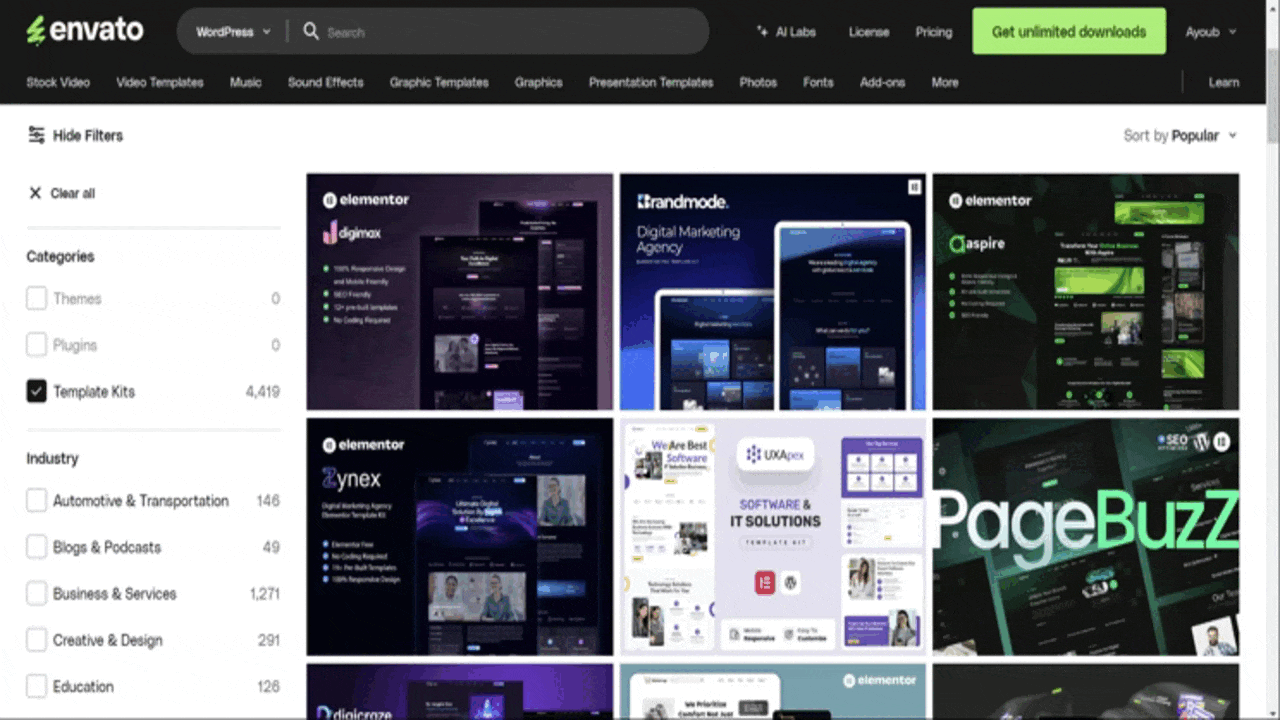The height and width of the screenshot is (720, 1280).
Task: Browse the Fonts category
Action: [818, 82]
